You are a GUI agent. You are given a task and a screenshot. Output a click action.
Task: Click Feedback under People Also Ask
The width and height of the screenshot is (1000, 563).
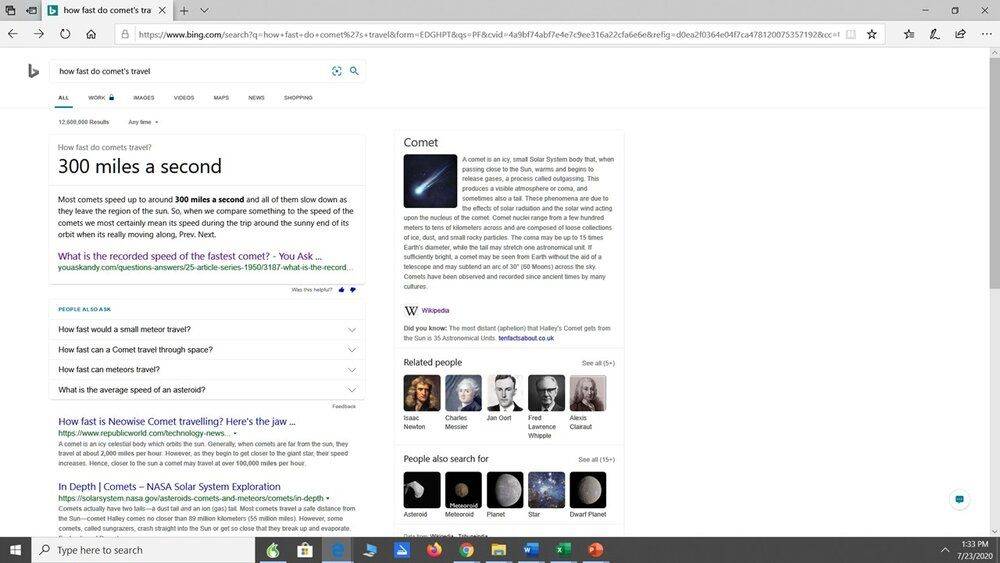[344, 406]
